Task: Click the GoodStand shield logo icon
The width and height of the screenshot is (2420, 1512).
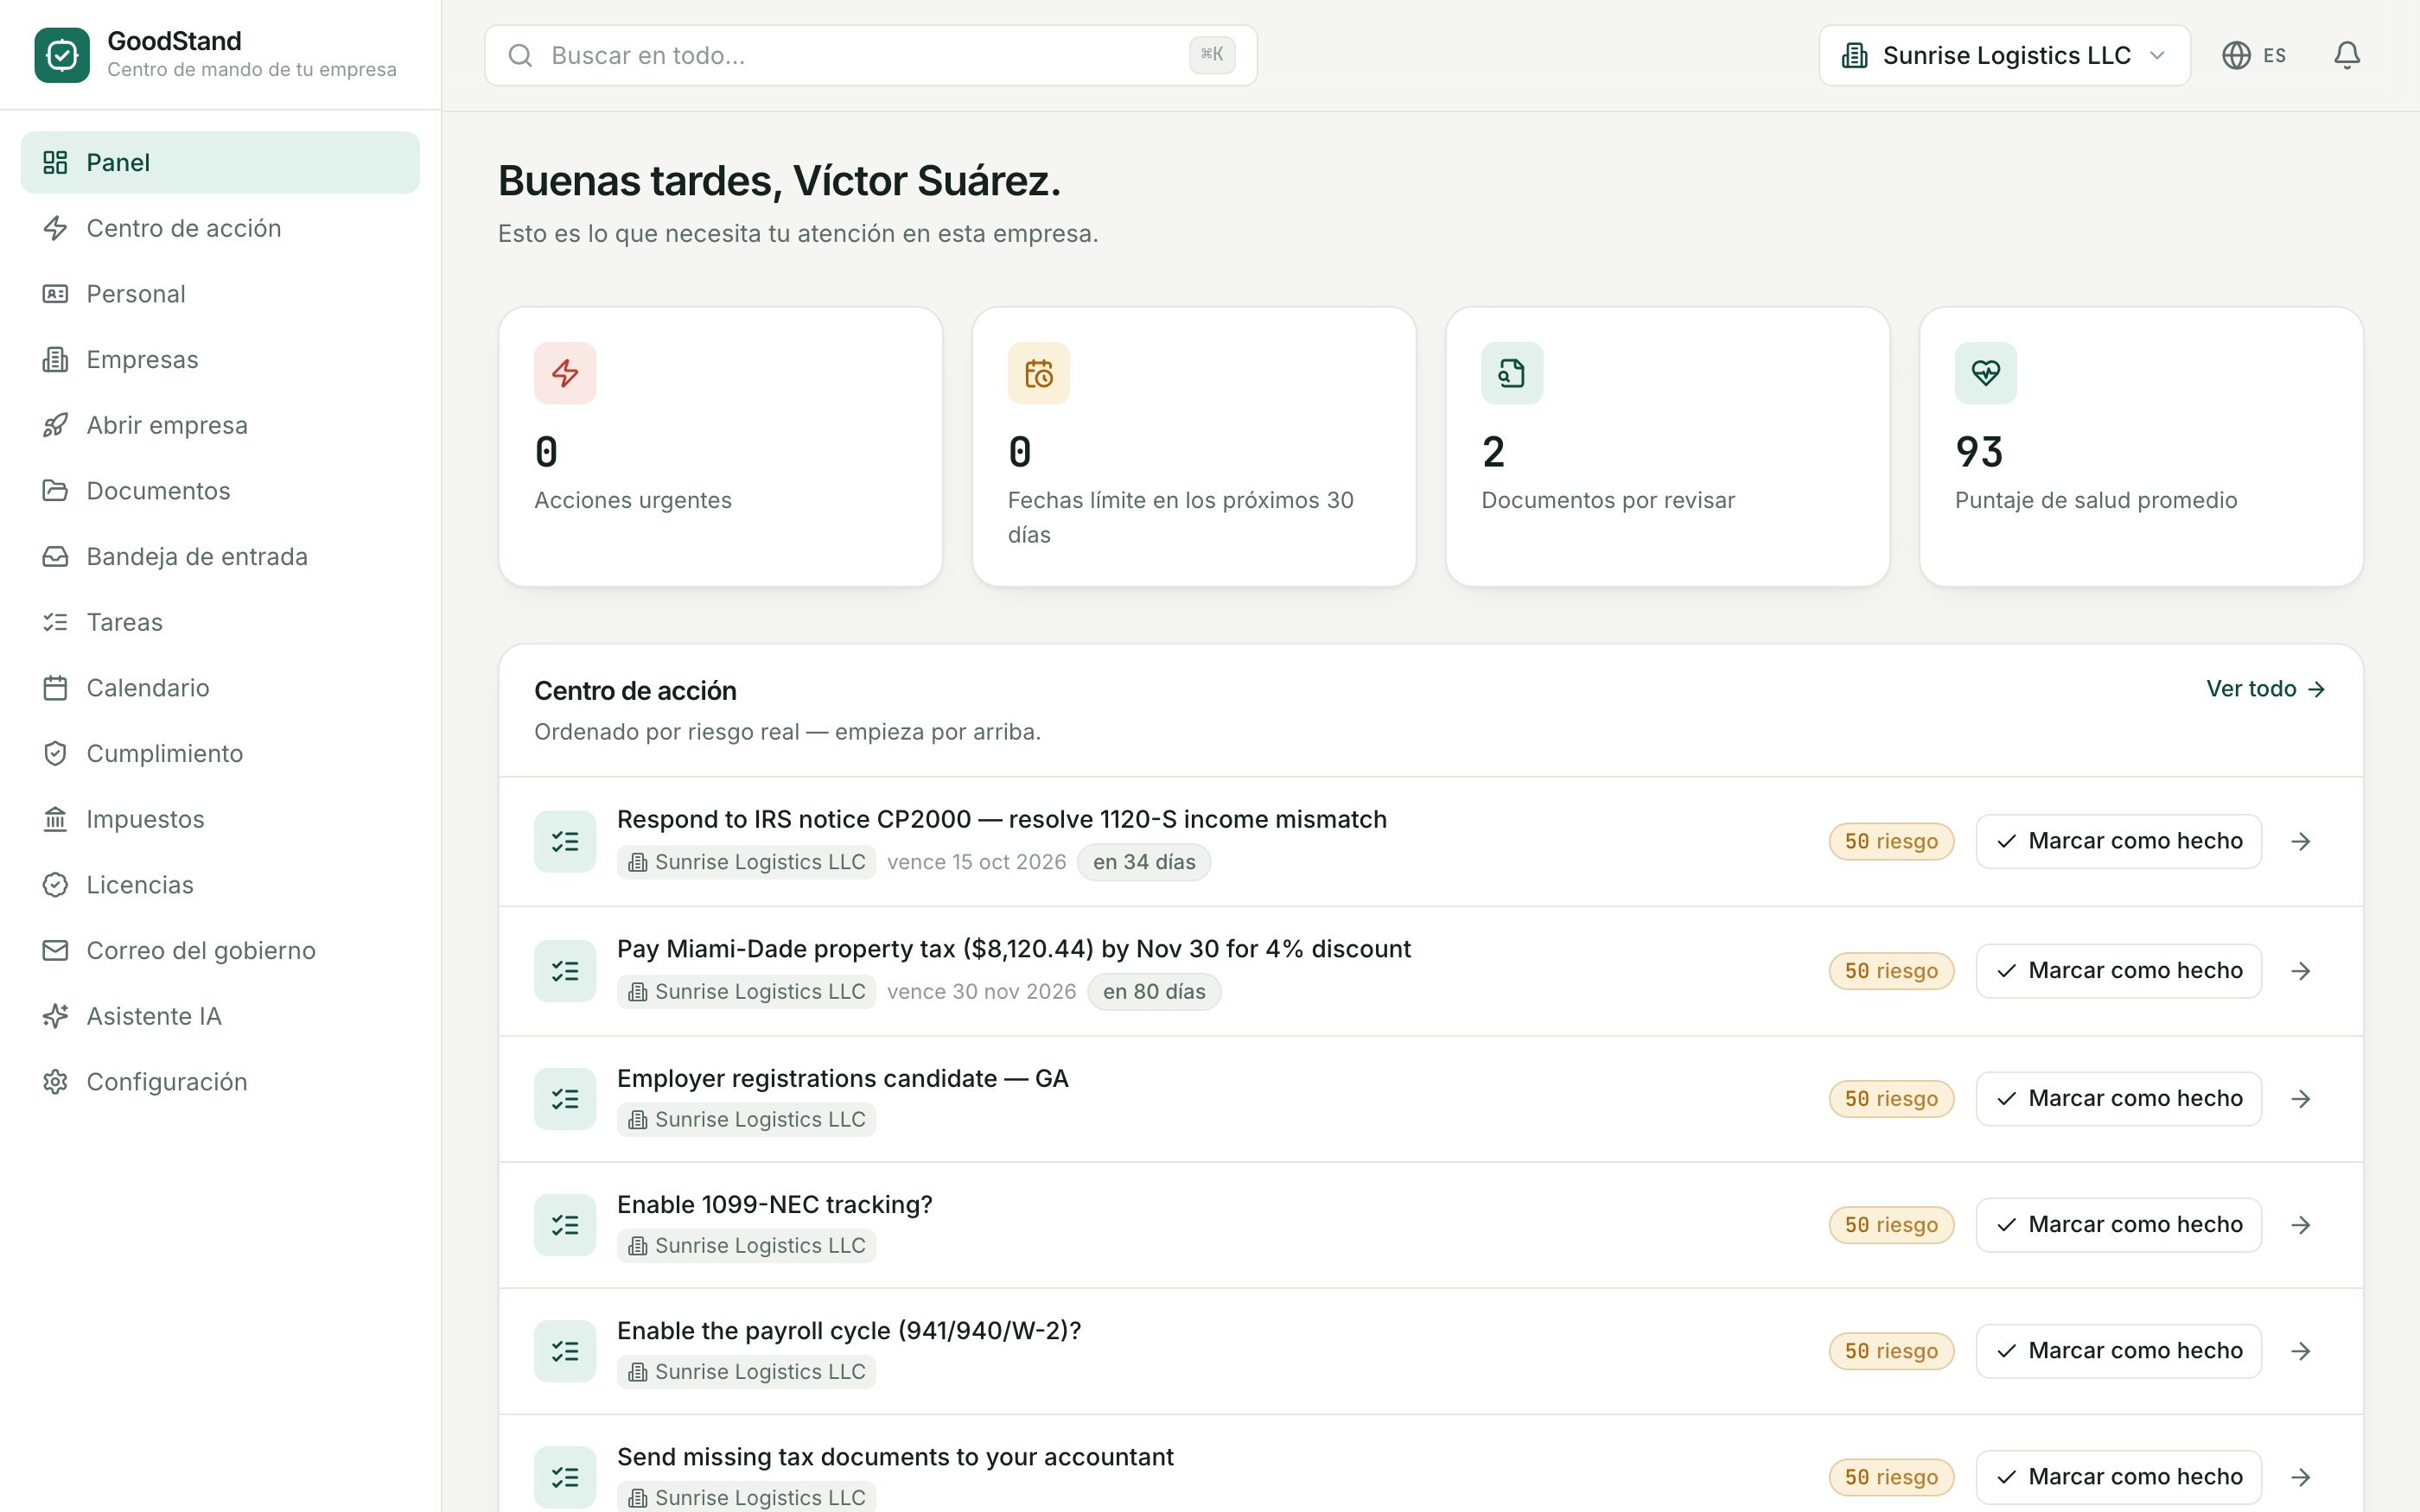Action: pyautogui.click(x=62, y=55)
